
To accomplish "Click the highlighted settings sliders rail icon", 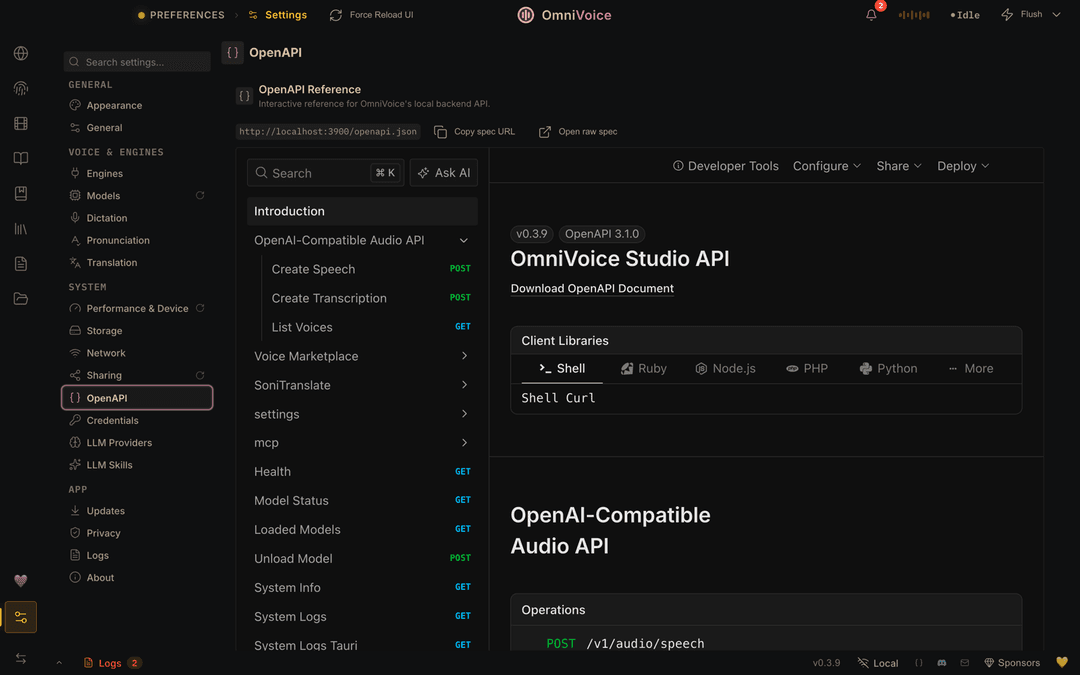I will [21, 617].
